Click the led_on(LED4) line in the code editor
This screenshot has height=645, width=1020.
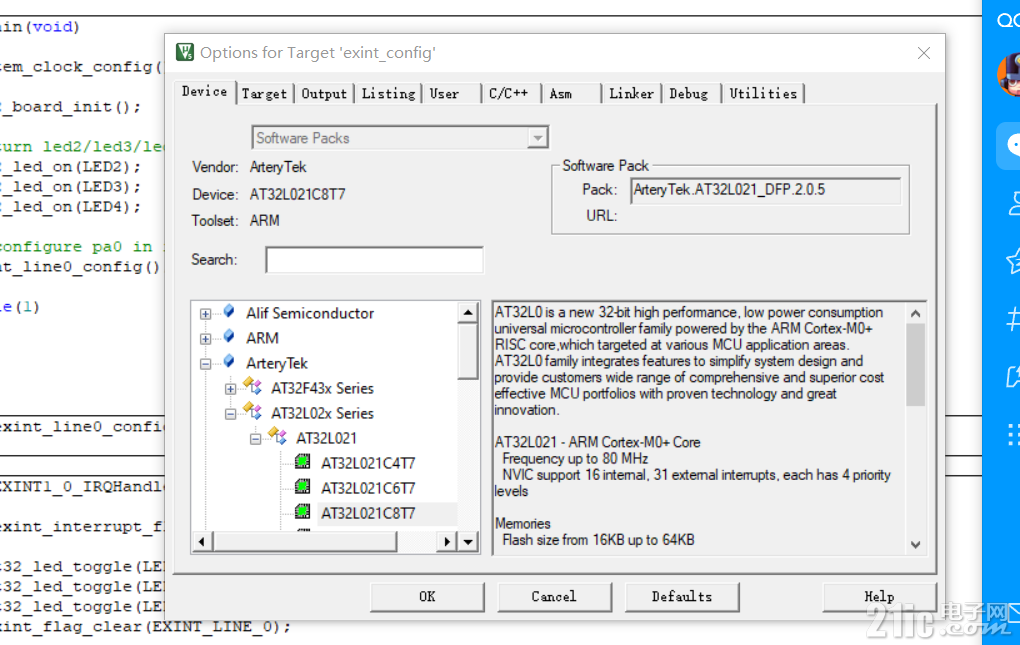70,207
